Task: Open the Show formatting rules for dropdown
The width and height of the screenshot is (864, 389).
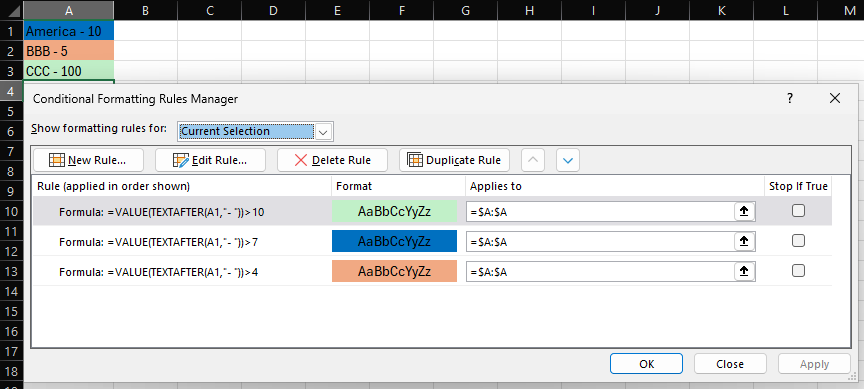Action: 324,132
